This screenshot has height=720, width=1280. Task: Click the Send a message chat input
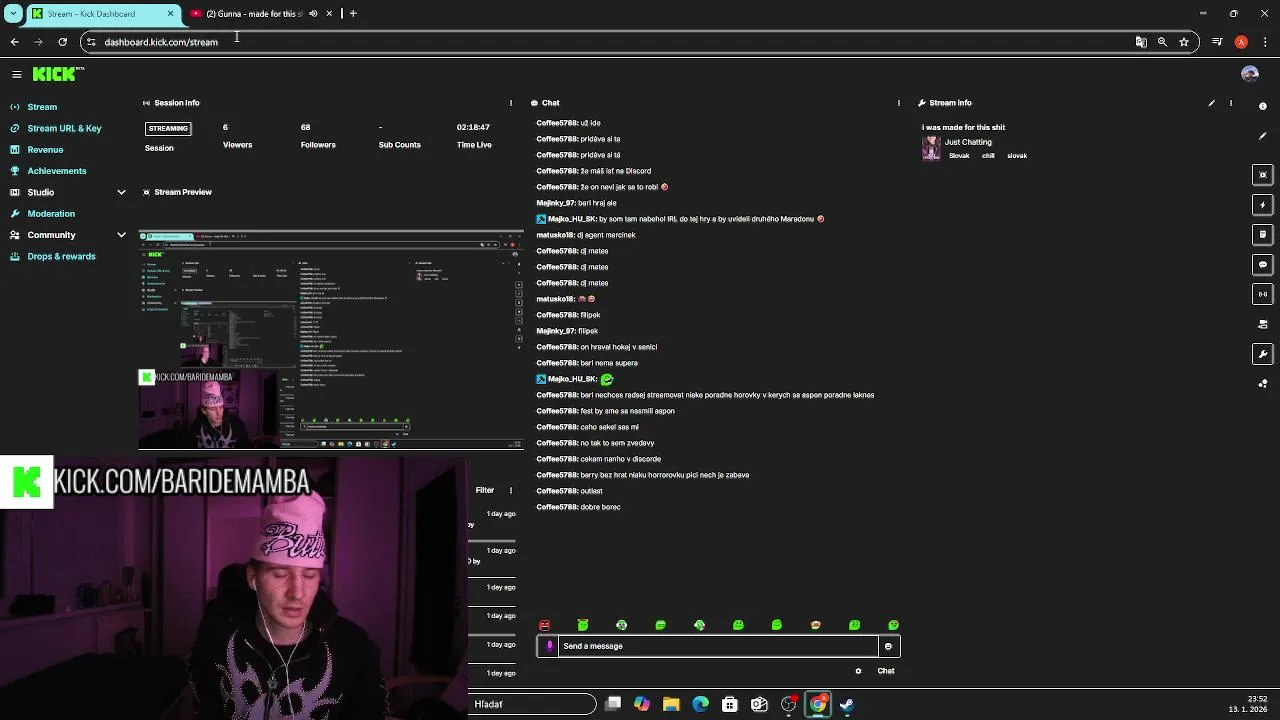[x=718, y=646]
